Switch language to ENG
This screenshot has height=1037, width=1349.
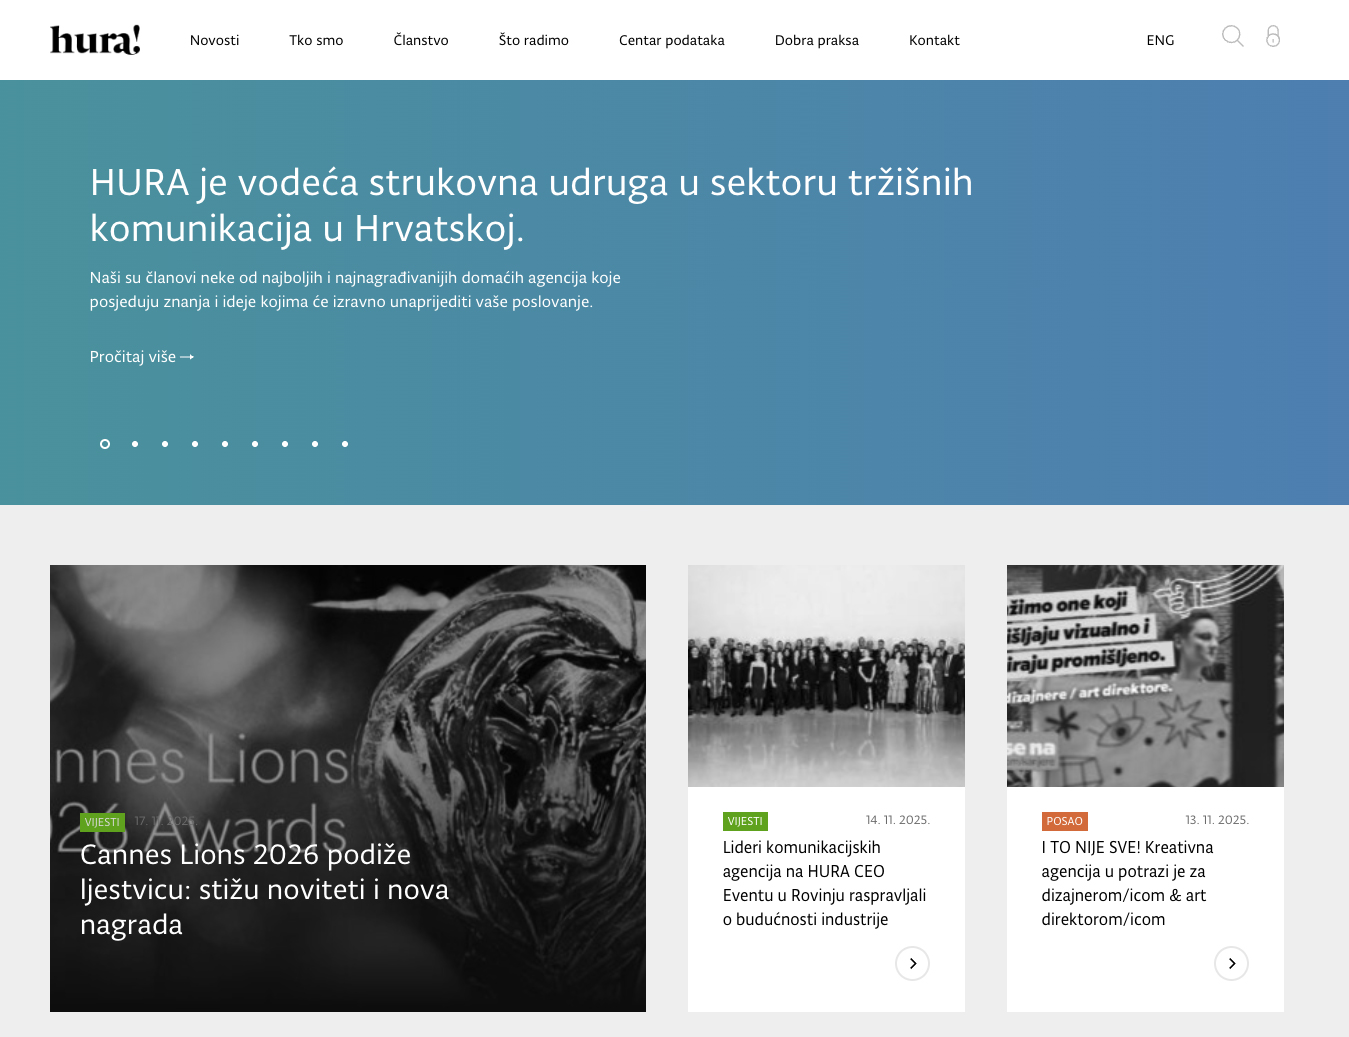pos(1160,40)
